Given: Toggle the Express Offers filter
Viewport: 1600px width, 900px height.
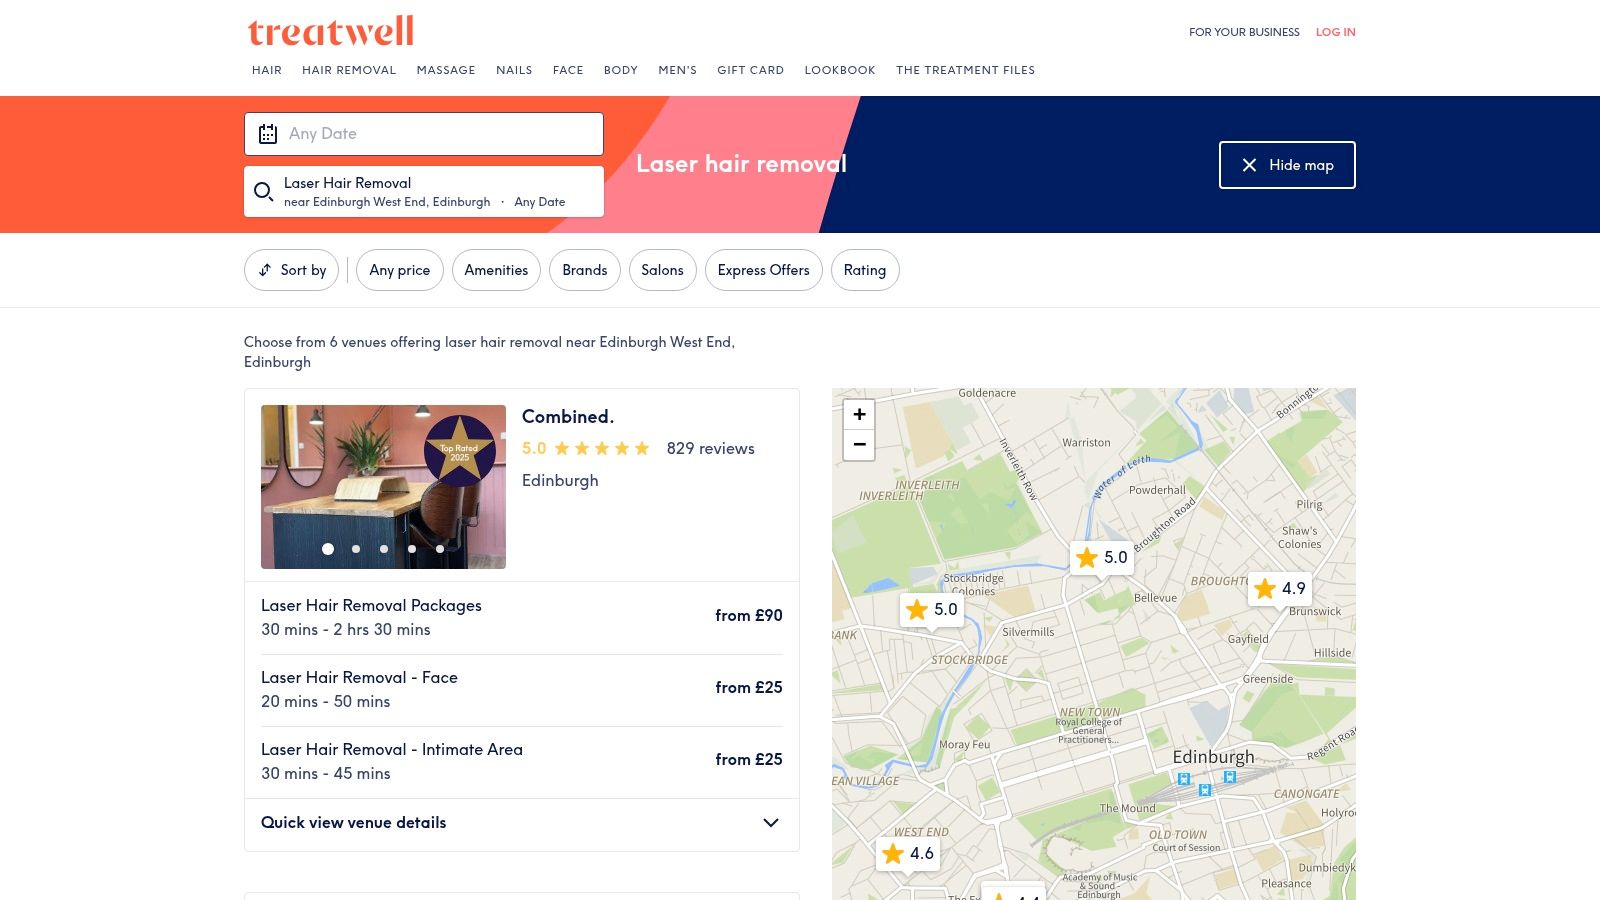Looking at the screenshot, I should tap(763, 270).
